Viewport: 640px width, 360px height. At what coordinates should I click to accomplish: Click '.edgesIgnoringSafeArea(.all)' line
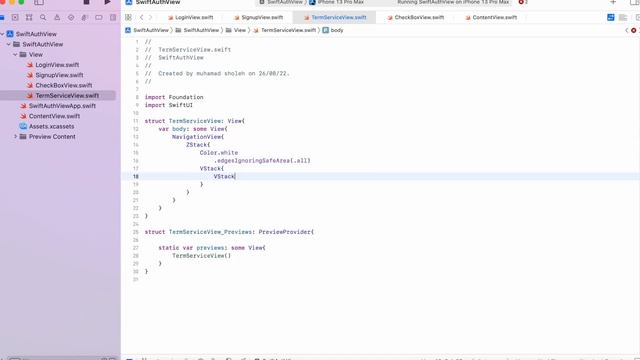point(262,160)
